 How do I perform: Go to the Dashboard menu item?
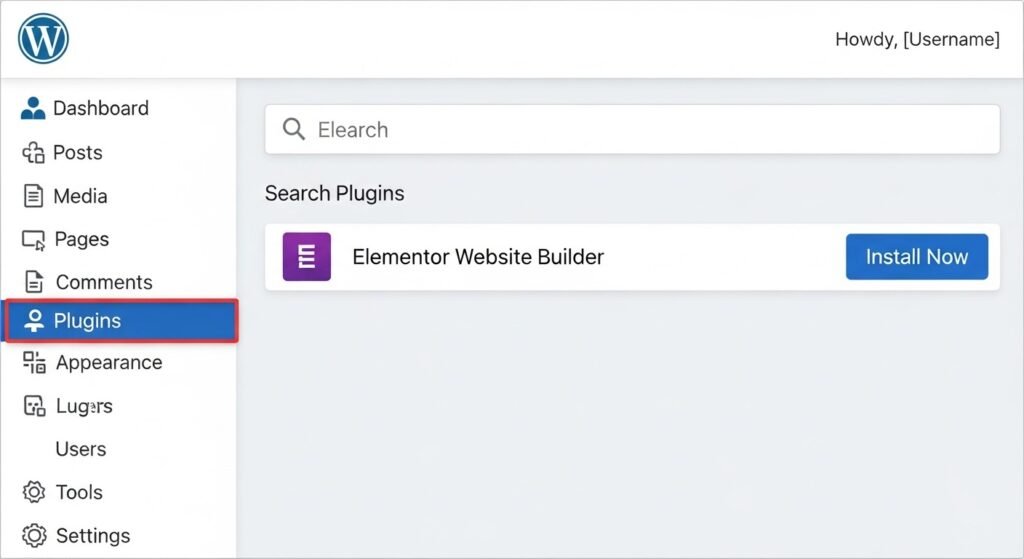pos(100,108)
